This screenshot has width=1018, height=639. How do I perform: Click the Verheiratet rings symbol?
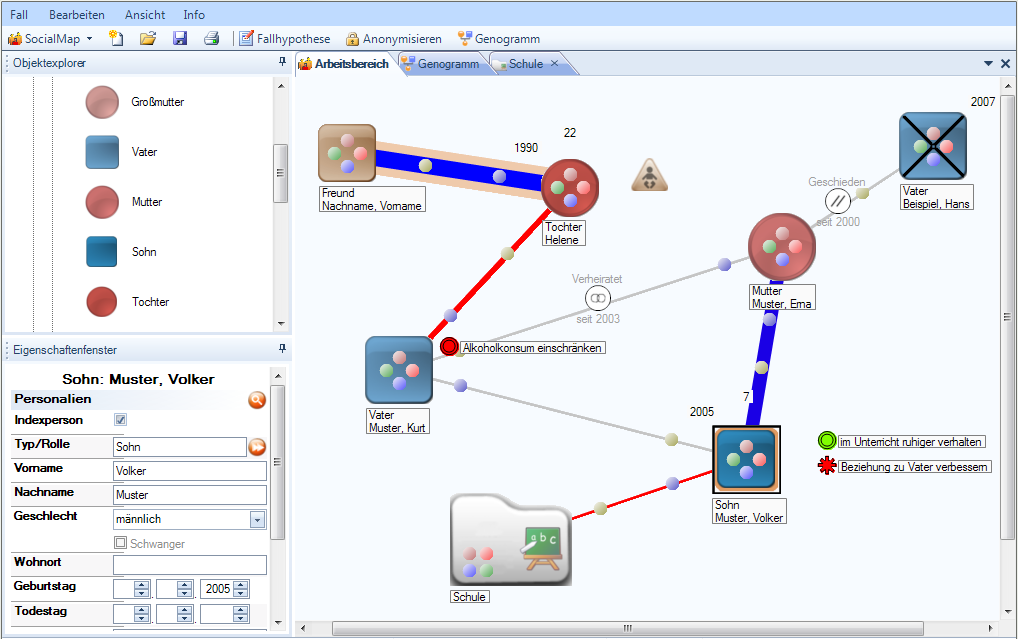[x=597, y=299]
